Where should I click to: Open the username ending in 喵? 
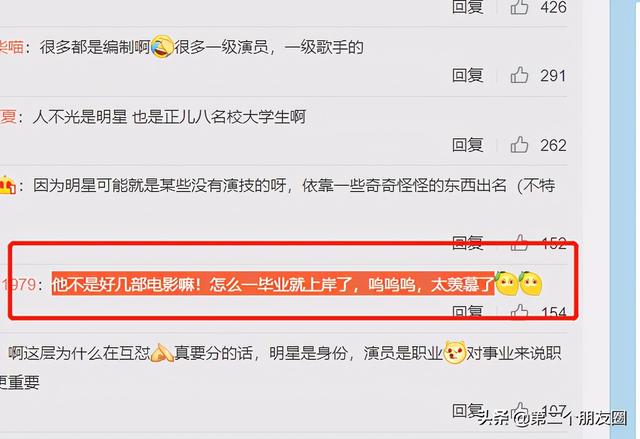(x=11, y=47)
